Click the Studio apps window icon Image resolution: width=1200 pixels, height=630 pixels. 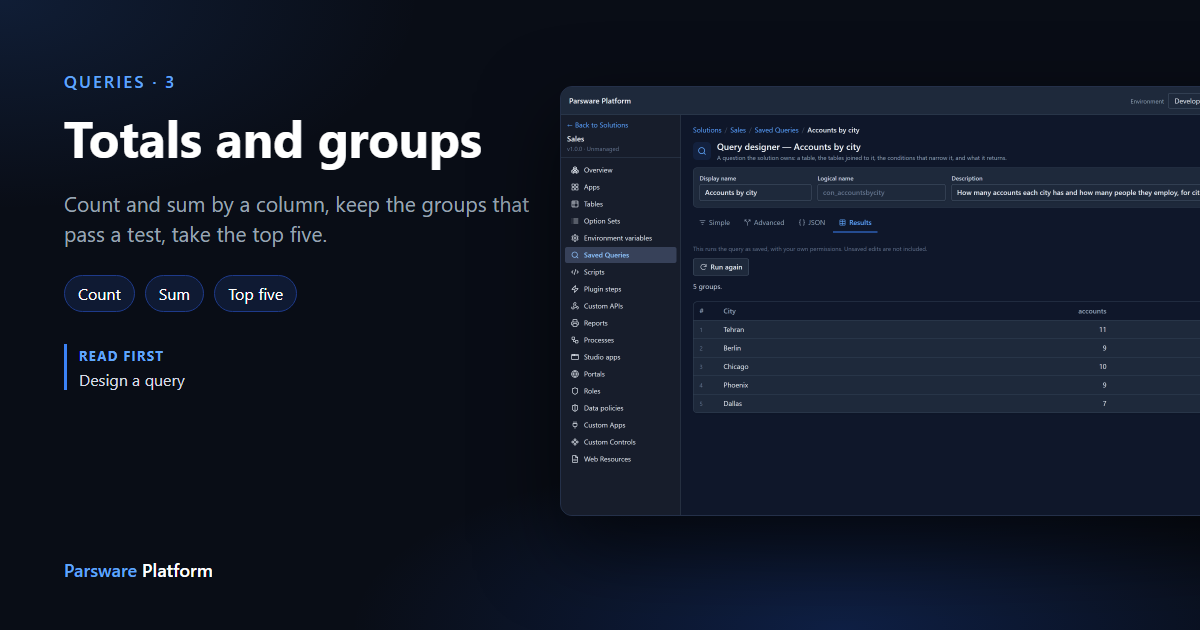pyautogui.click(x=575, y=357)
